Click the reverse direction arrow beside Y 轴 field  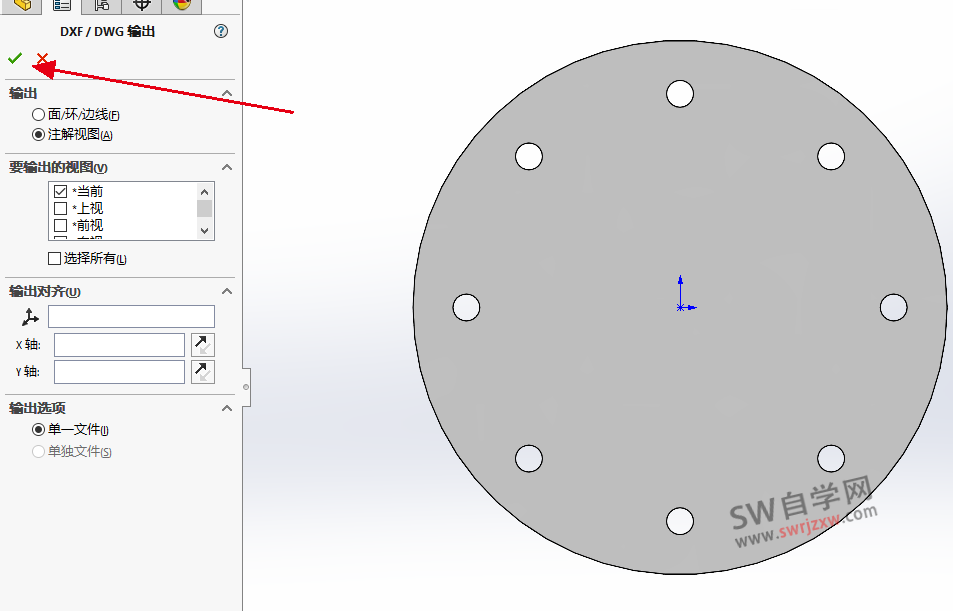click(x=200, y=371)
